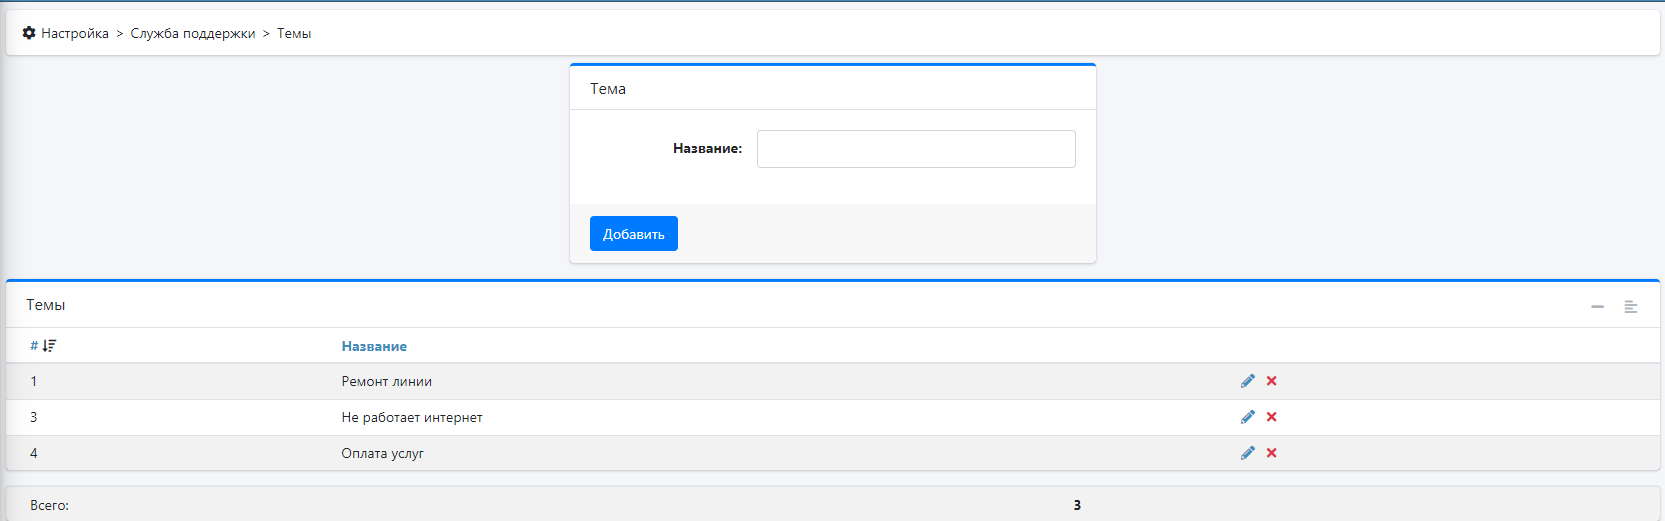Open the Настройка breadcrumb link

tap(75, 33)
